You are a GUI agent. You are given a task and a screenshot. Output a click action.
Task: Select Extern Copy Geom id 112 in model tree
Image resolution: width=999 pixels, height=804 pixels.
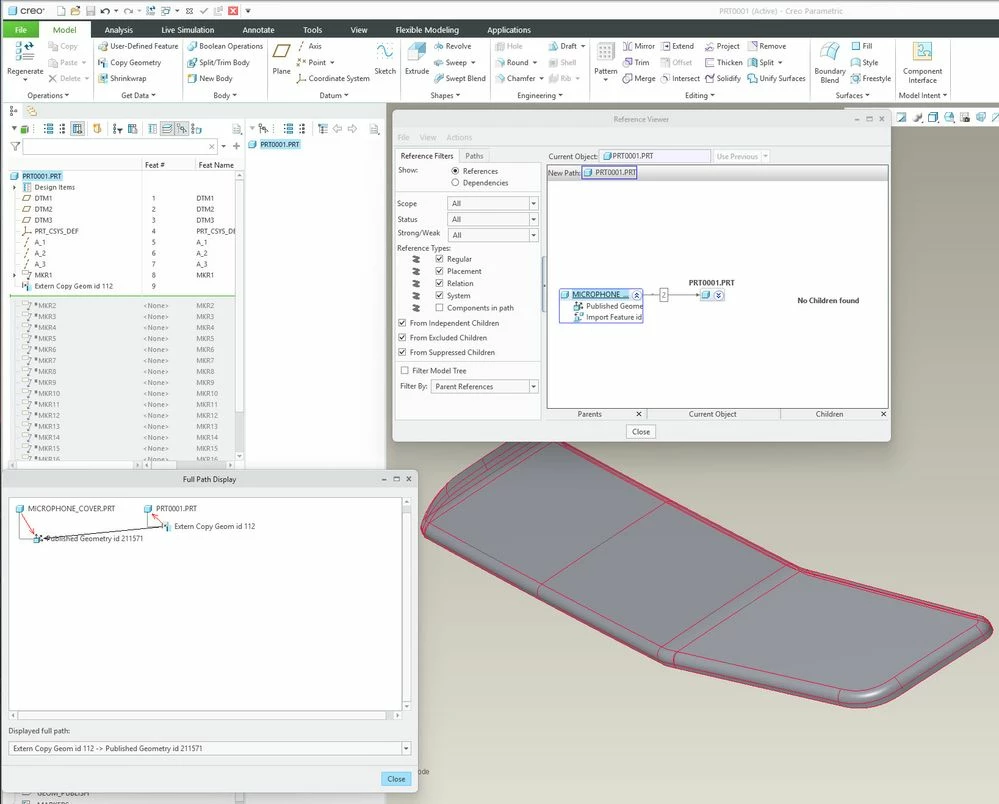click(73, 286)
